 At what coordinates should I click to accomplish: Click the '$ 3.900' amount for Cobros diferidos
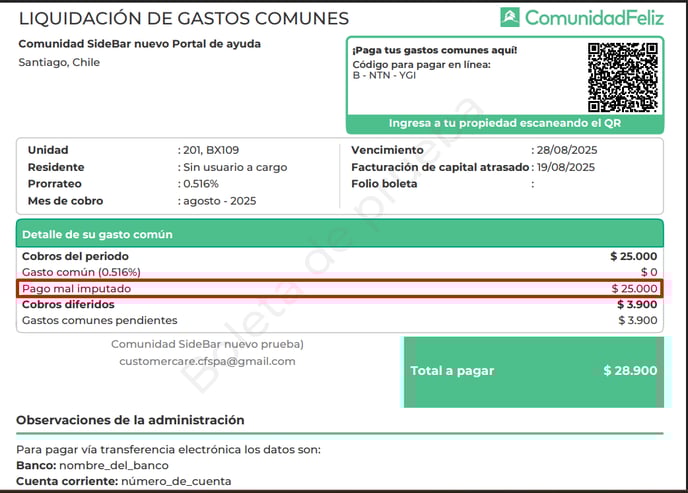click(637, 304)
